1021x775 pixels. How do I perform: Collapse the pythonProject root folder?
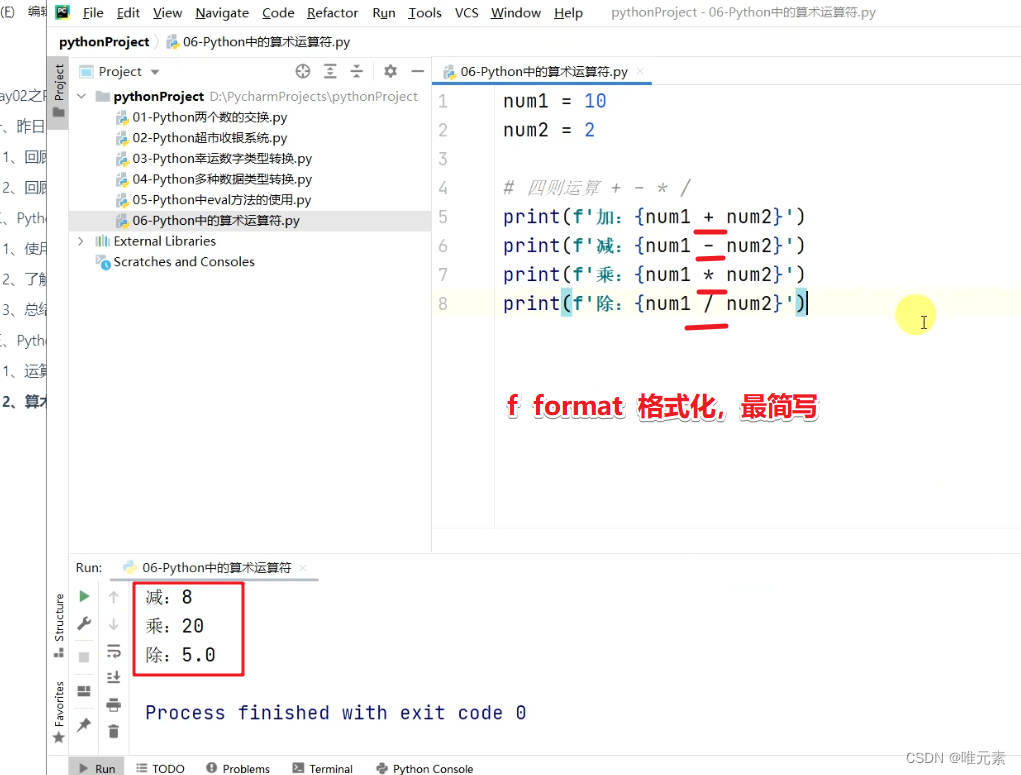click(x=81, y=96)
